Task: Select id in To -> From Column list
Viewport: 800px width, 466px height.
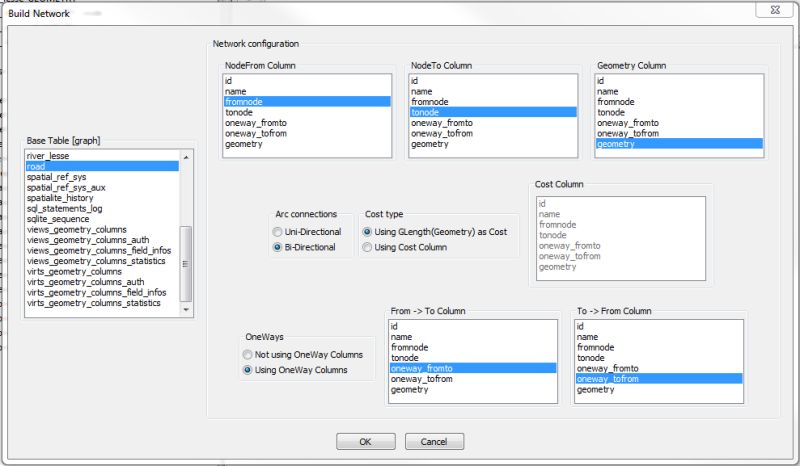Action: [659, 326]
